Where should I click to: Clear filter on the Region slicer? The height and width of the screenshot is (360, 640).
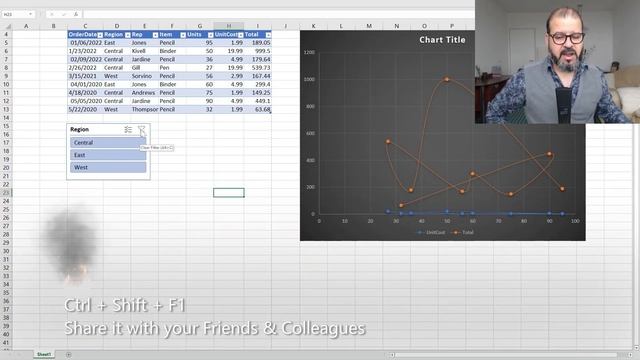141,130
